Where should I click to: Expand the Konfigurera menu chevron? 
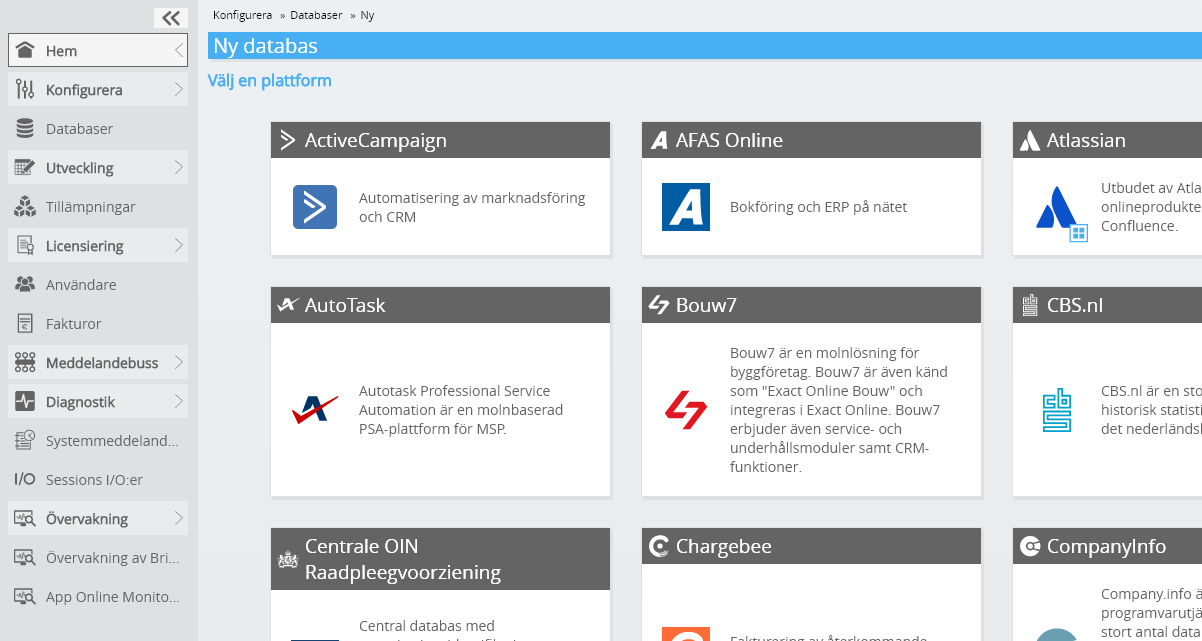pyautogui.click(x=178, y=89)
